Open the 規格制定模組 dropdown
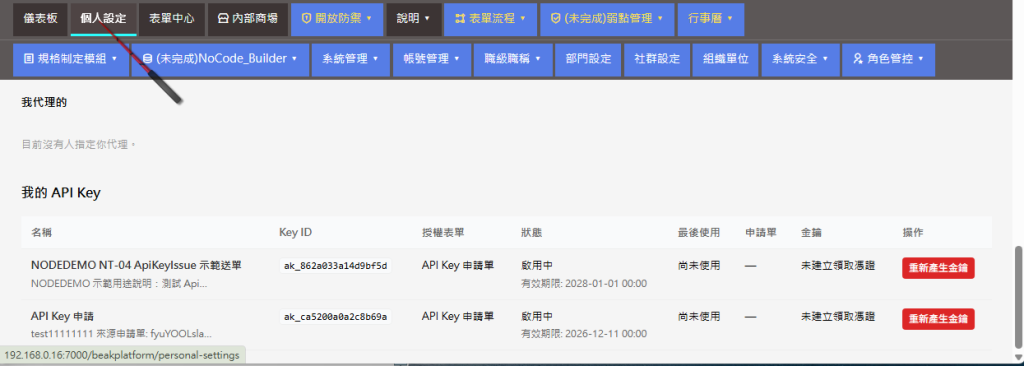Screen dimensions: 1024x366 pos(71,59)
